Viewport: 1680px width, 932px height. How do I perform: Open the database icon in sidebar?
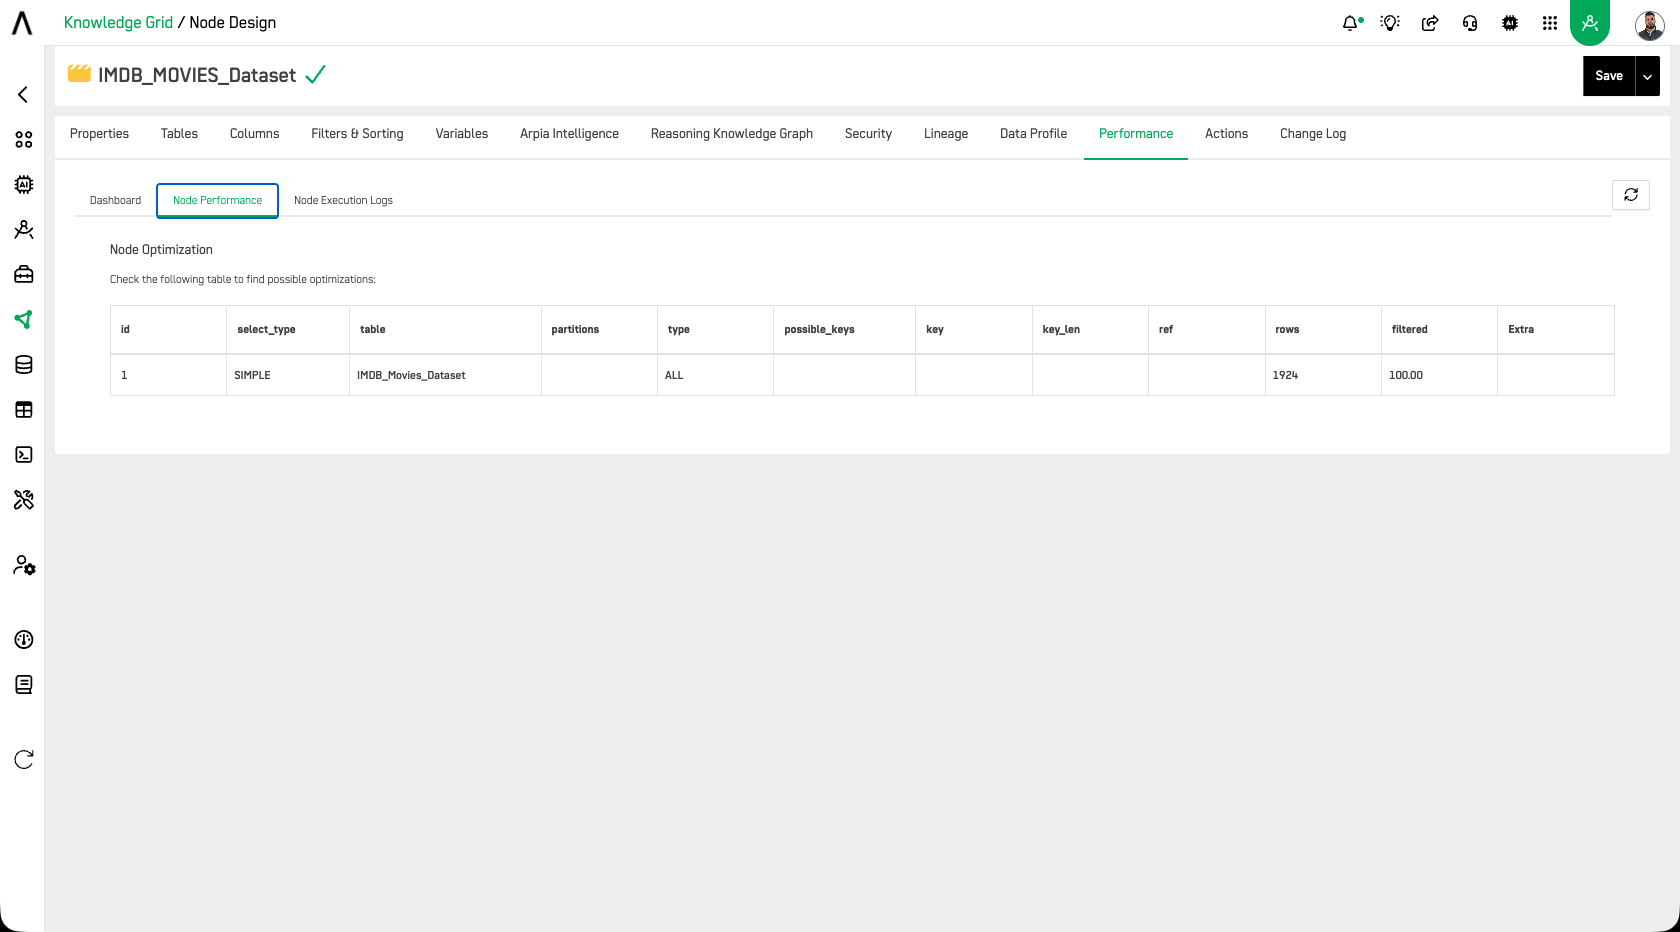[24, 365]
